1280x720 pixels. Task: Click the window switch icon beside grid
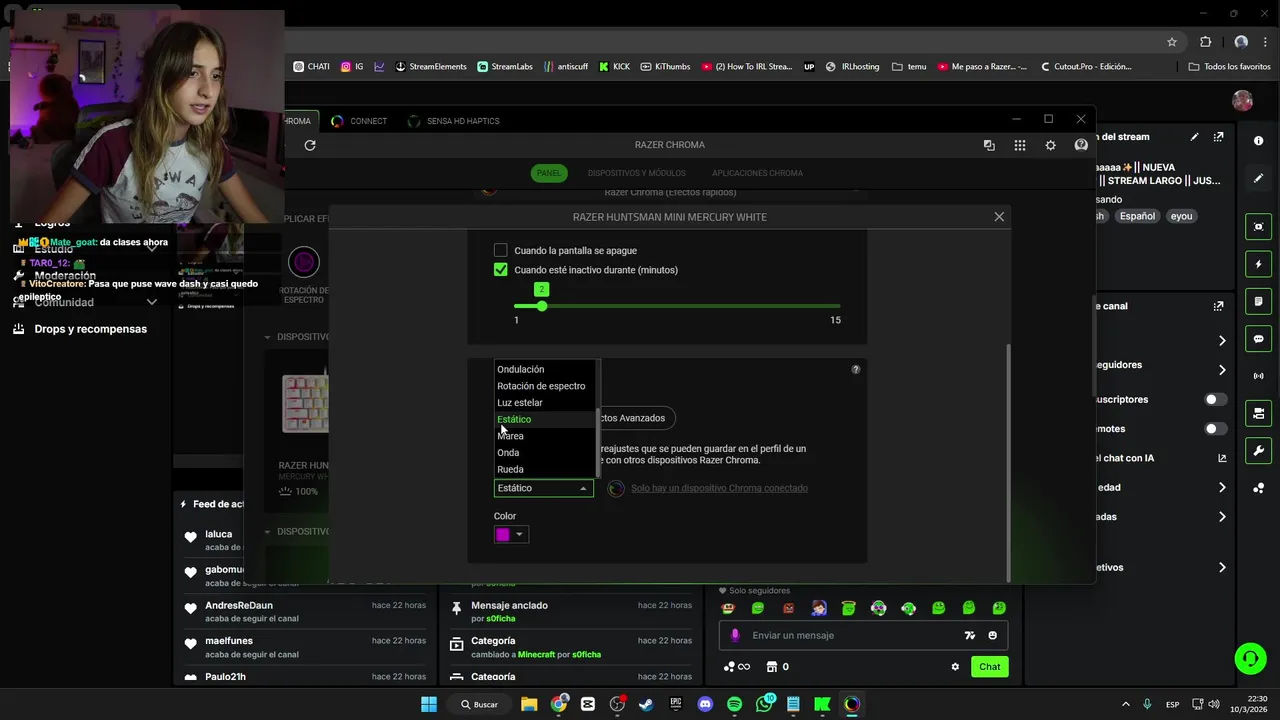989,145
